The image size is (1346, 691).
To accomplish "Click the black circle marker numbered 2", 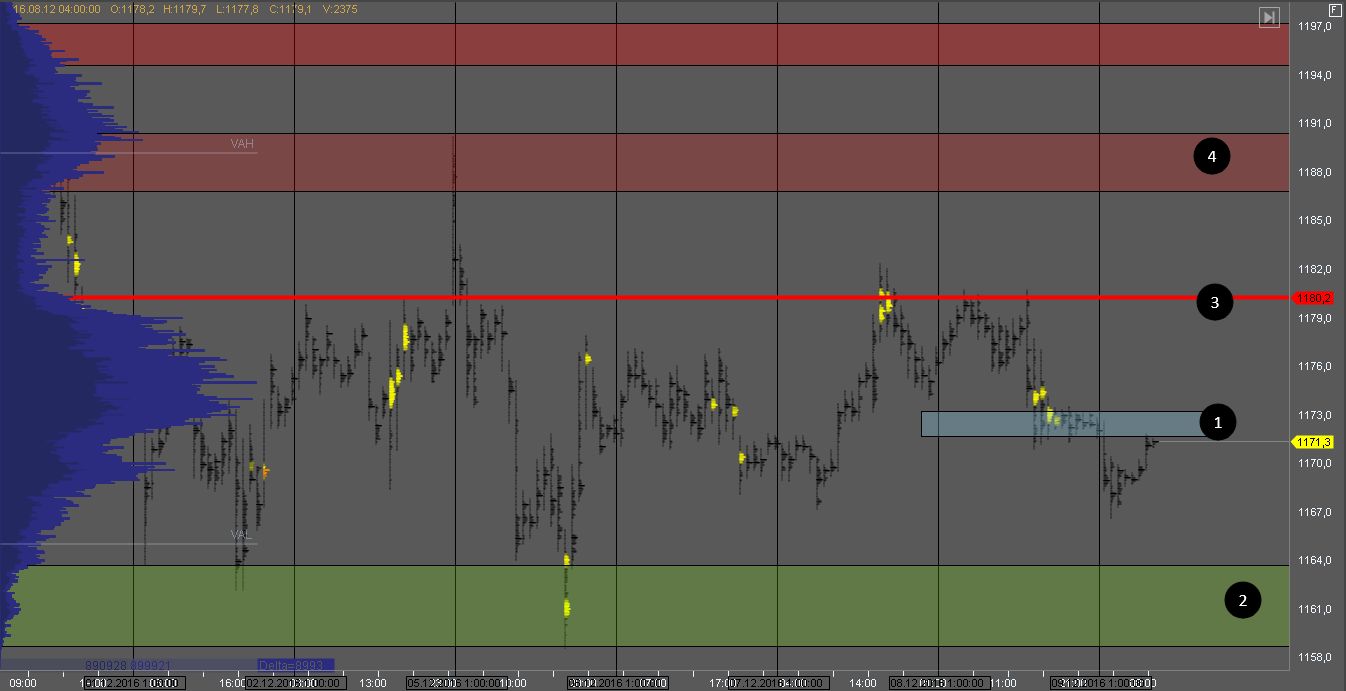I will (1242, 600).
